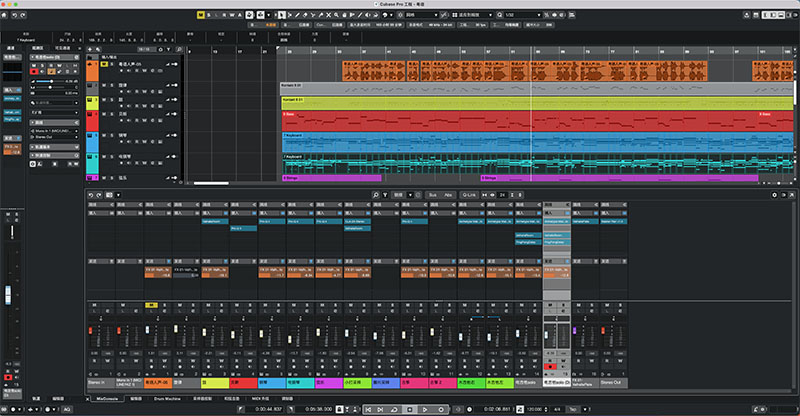Unmute first track's yellow M button
800x416 pixels.
tap(104, 64)
